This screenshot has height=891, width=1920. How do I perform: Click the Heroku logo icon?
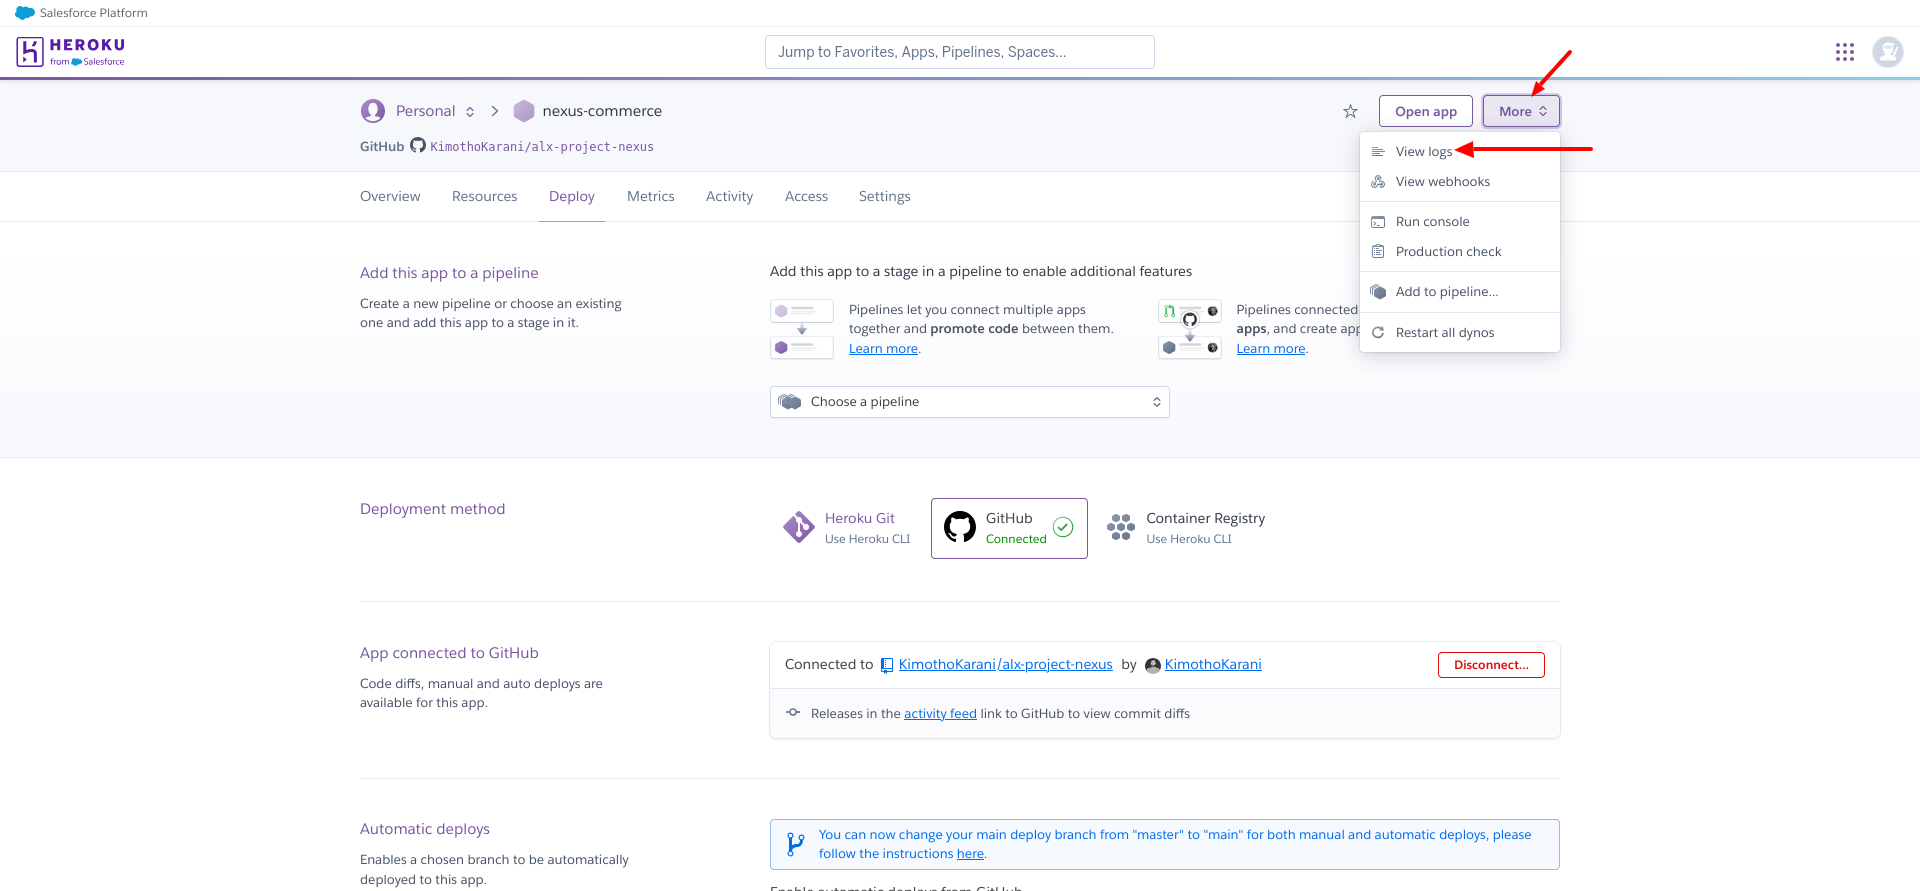click(x=30, y=51)
